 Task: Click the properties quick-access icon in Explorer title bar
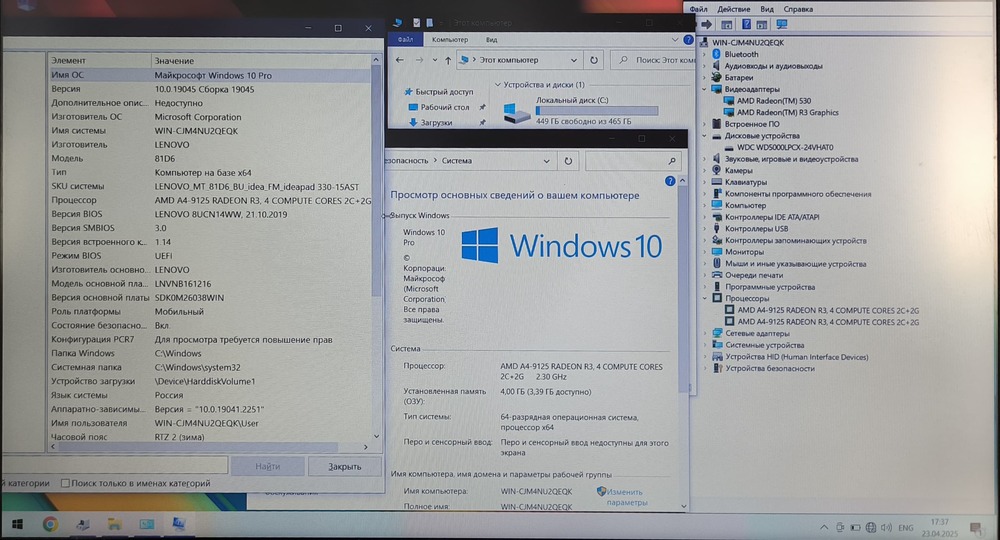pyautogui.click(x=416, y=23)
